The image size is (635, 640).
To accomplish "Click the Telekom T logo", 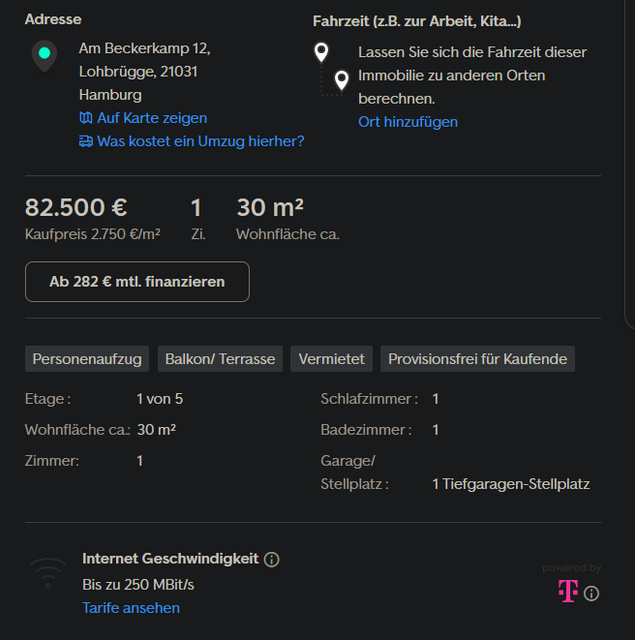I will 568,591.
